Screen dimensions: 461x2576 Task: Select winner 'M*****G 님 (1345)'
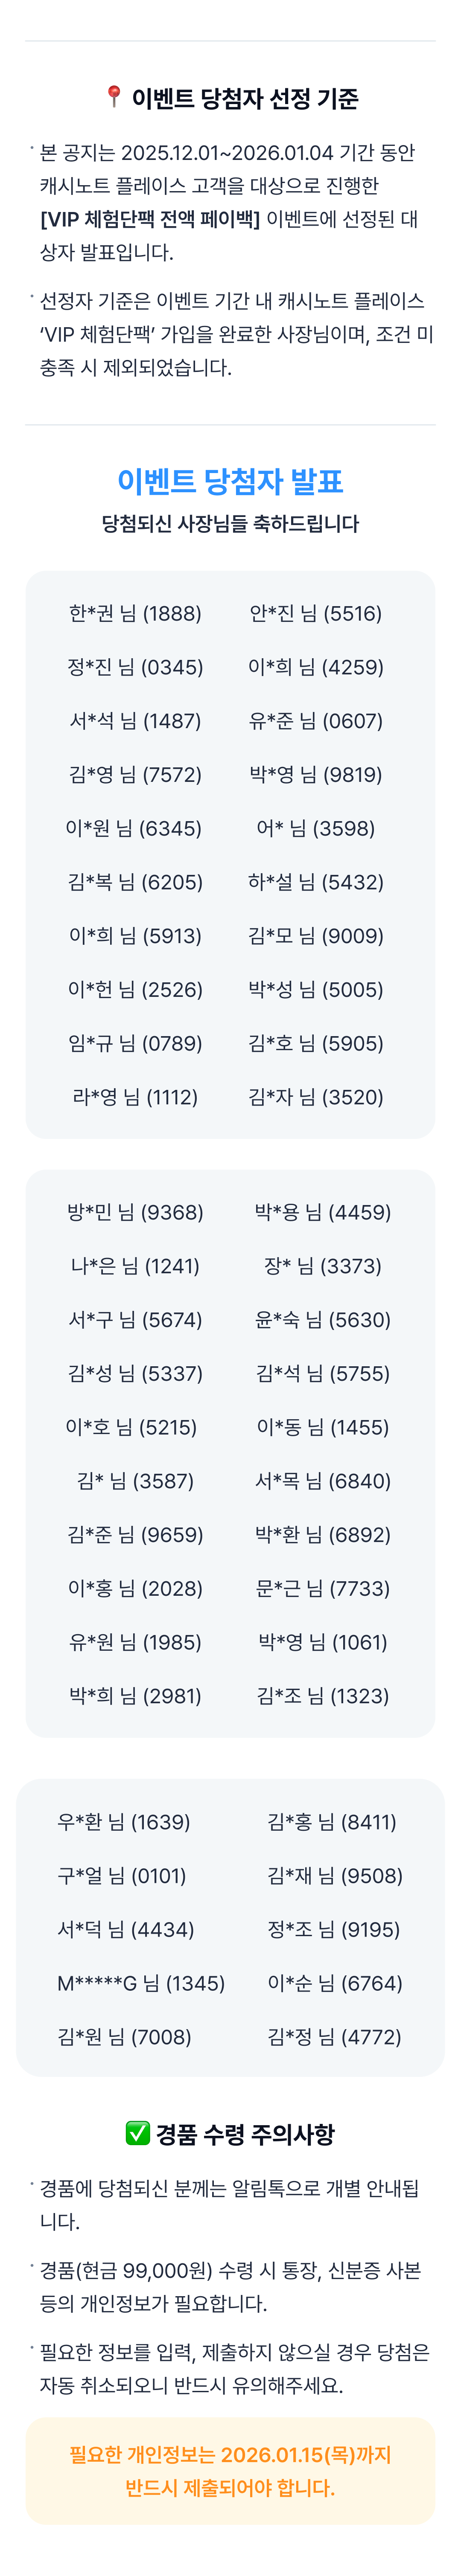click(x=141, y=1983)
